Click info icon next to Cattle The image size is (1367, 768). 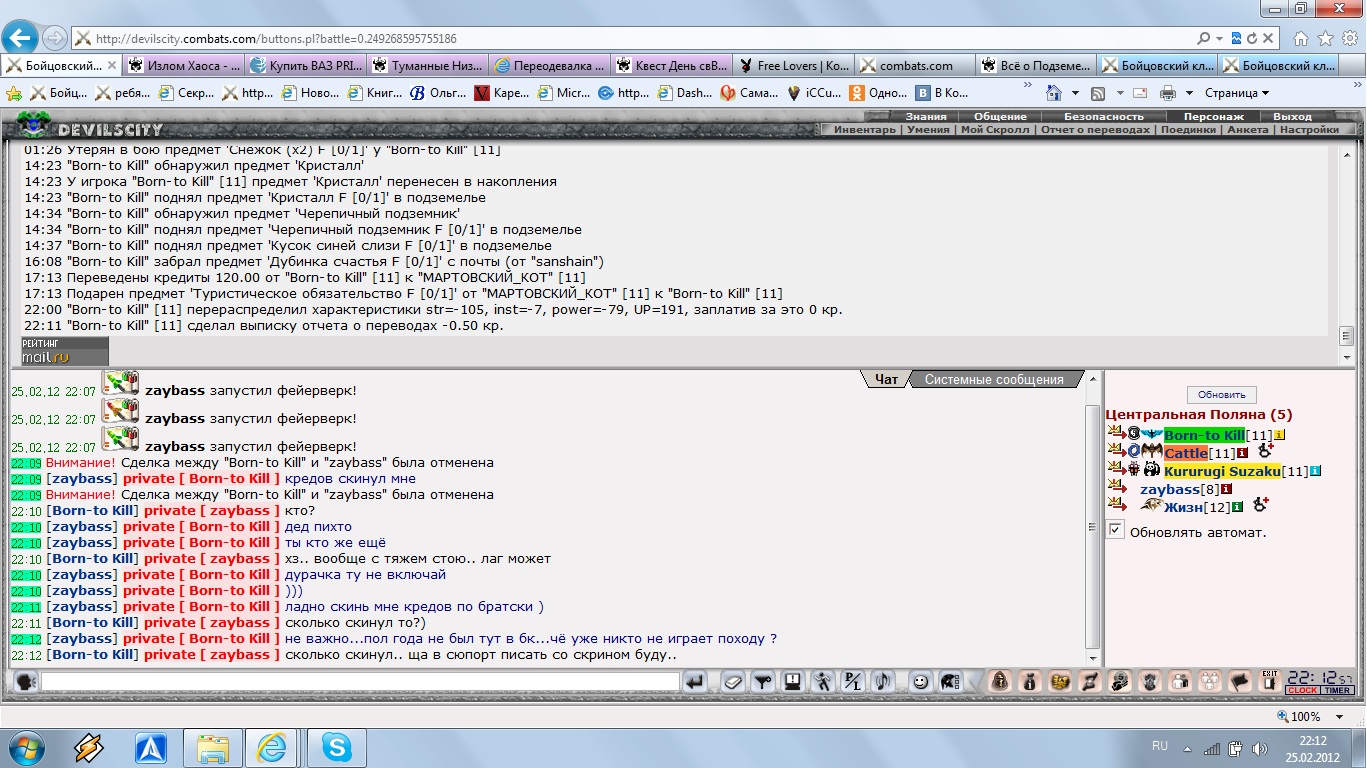pyautogui.click(x=1243, y=453)
